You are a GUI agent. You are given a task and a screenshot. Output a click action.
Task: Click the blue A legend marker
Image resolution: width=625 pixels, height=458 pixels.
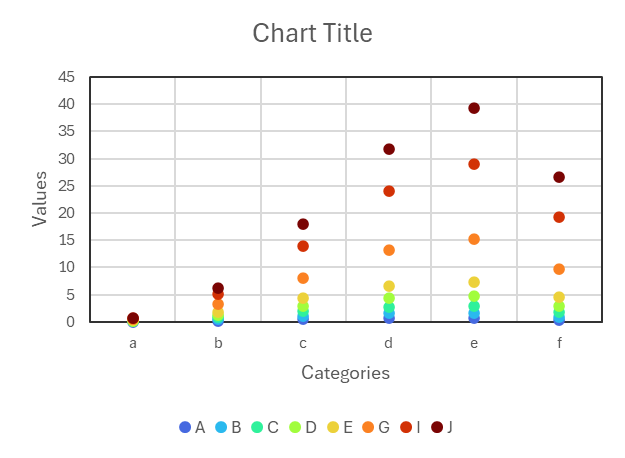tap(185, 427)
